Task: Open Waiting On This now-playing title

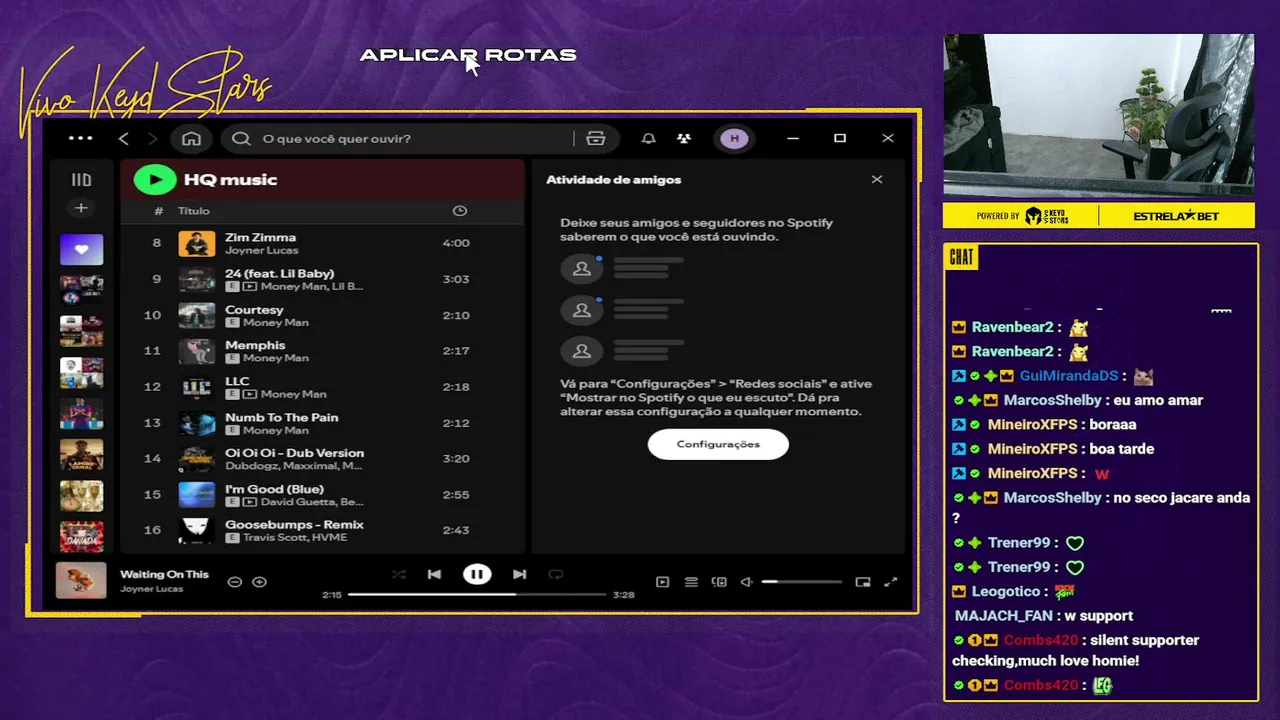Action: pos(164,574)
